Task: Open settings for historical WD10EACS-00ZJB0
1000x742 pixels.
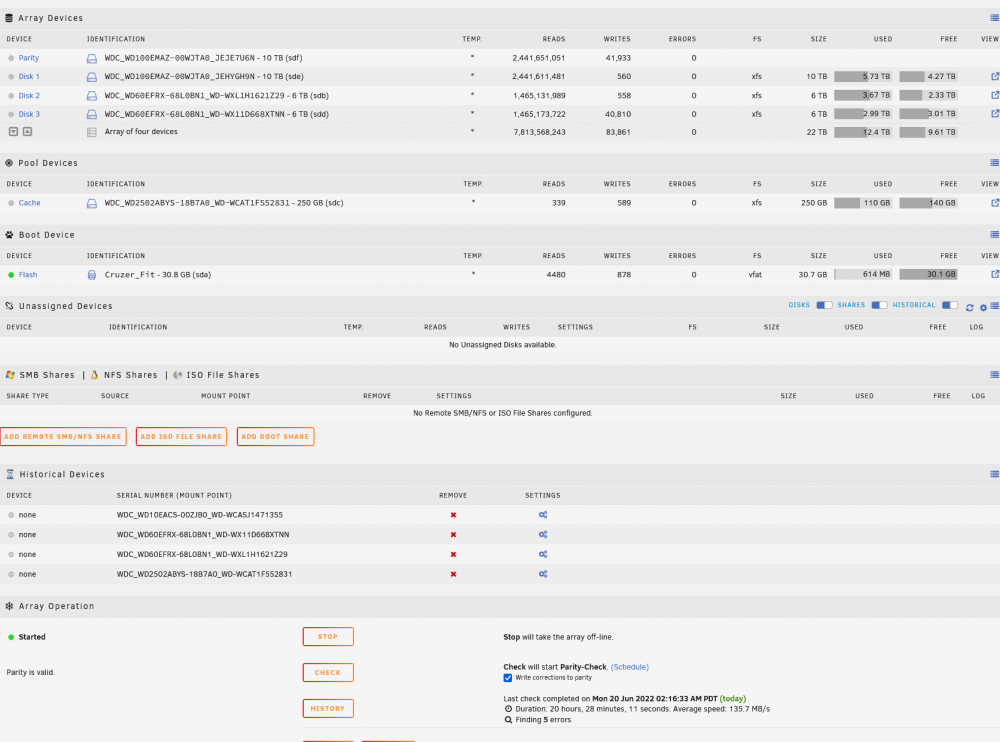Action: click(543, 515)
